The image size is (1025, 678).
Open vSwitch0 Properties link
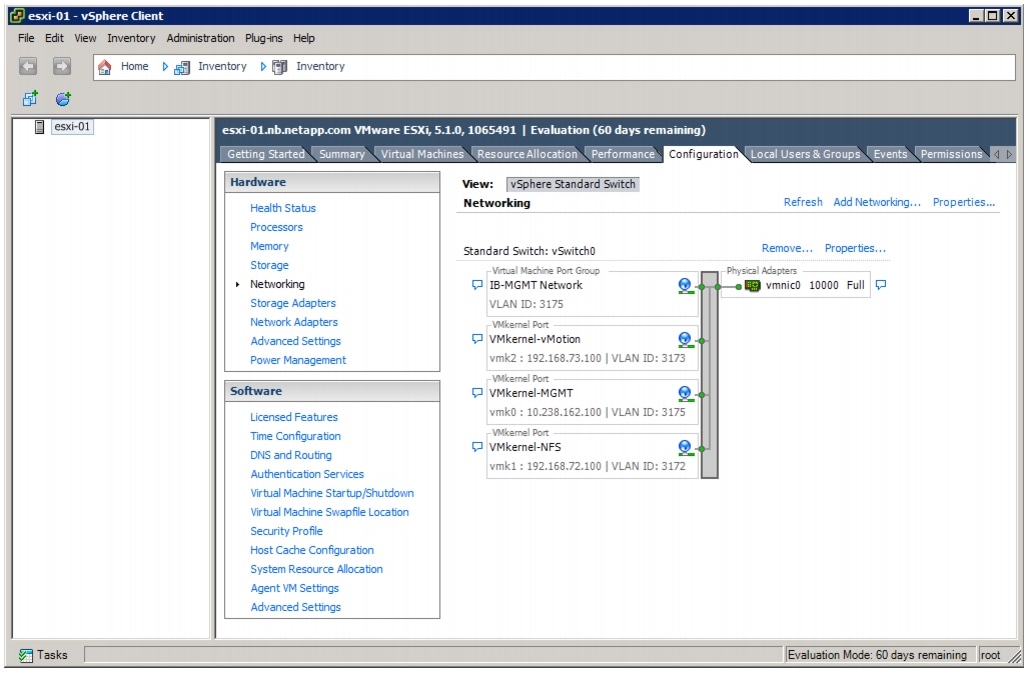855,248
